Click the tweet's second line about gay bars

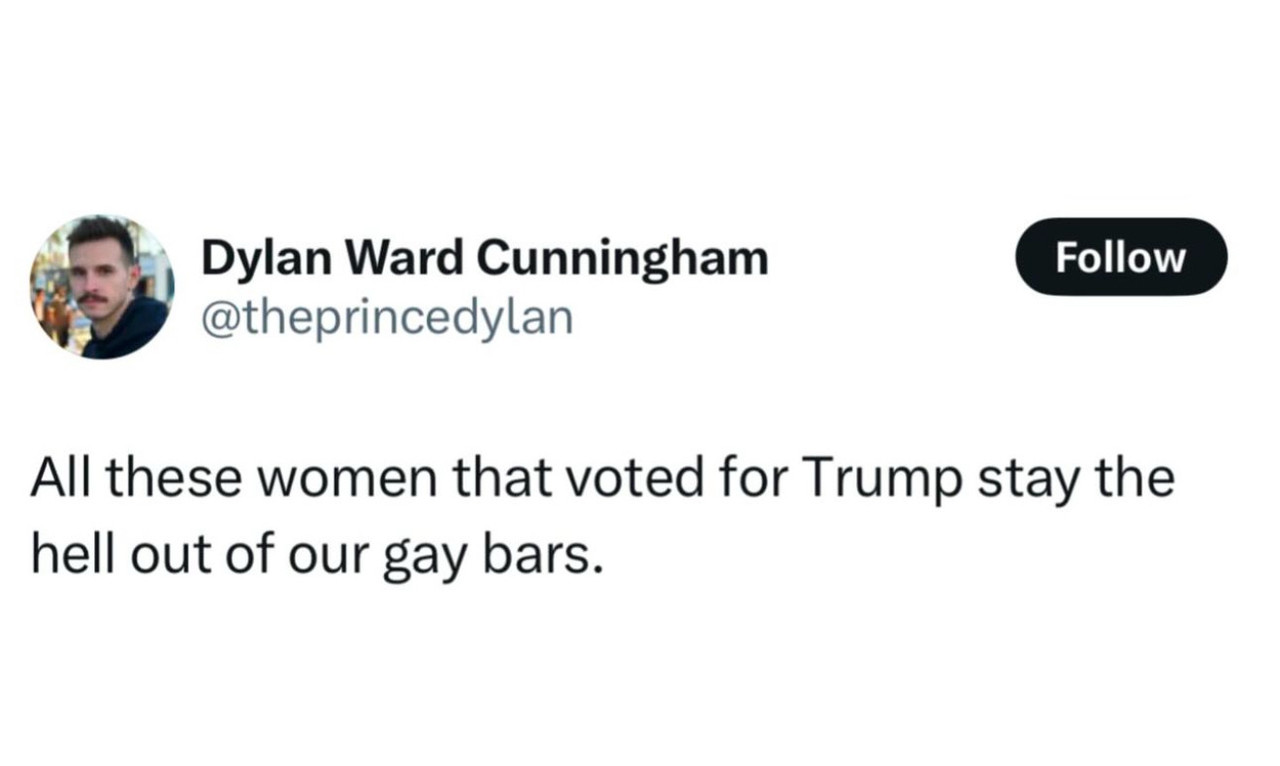click(318, 557)
